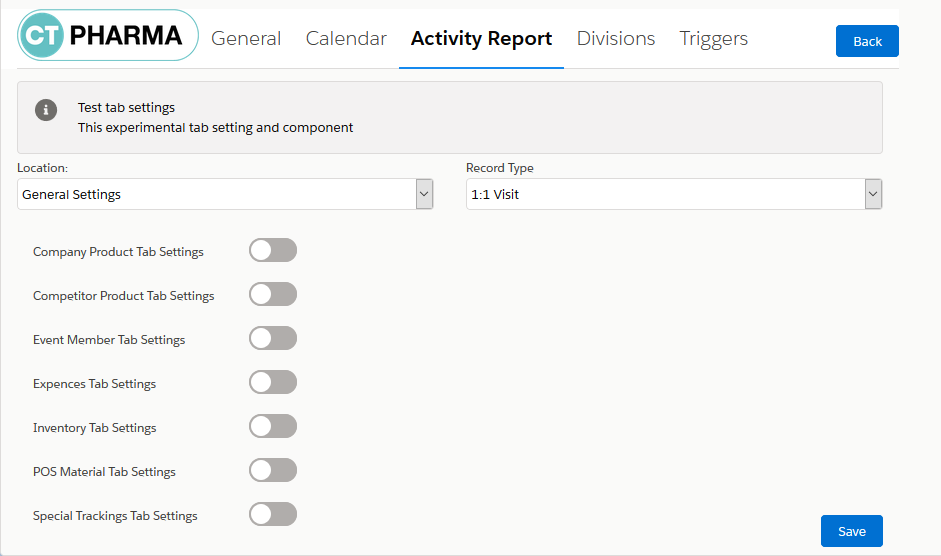Open the Calendar tab
Image resolution: width=941 pixels, height=556 pixels.
click(x=346, y=39)
